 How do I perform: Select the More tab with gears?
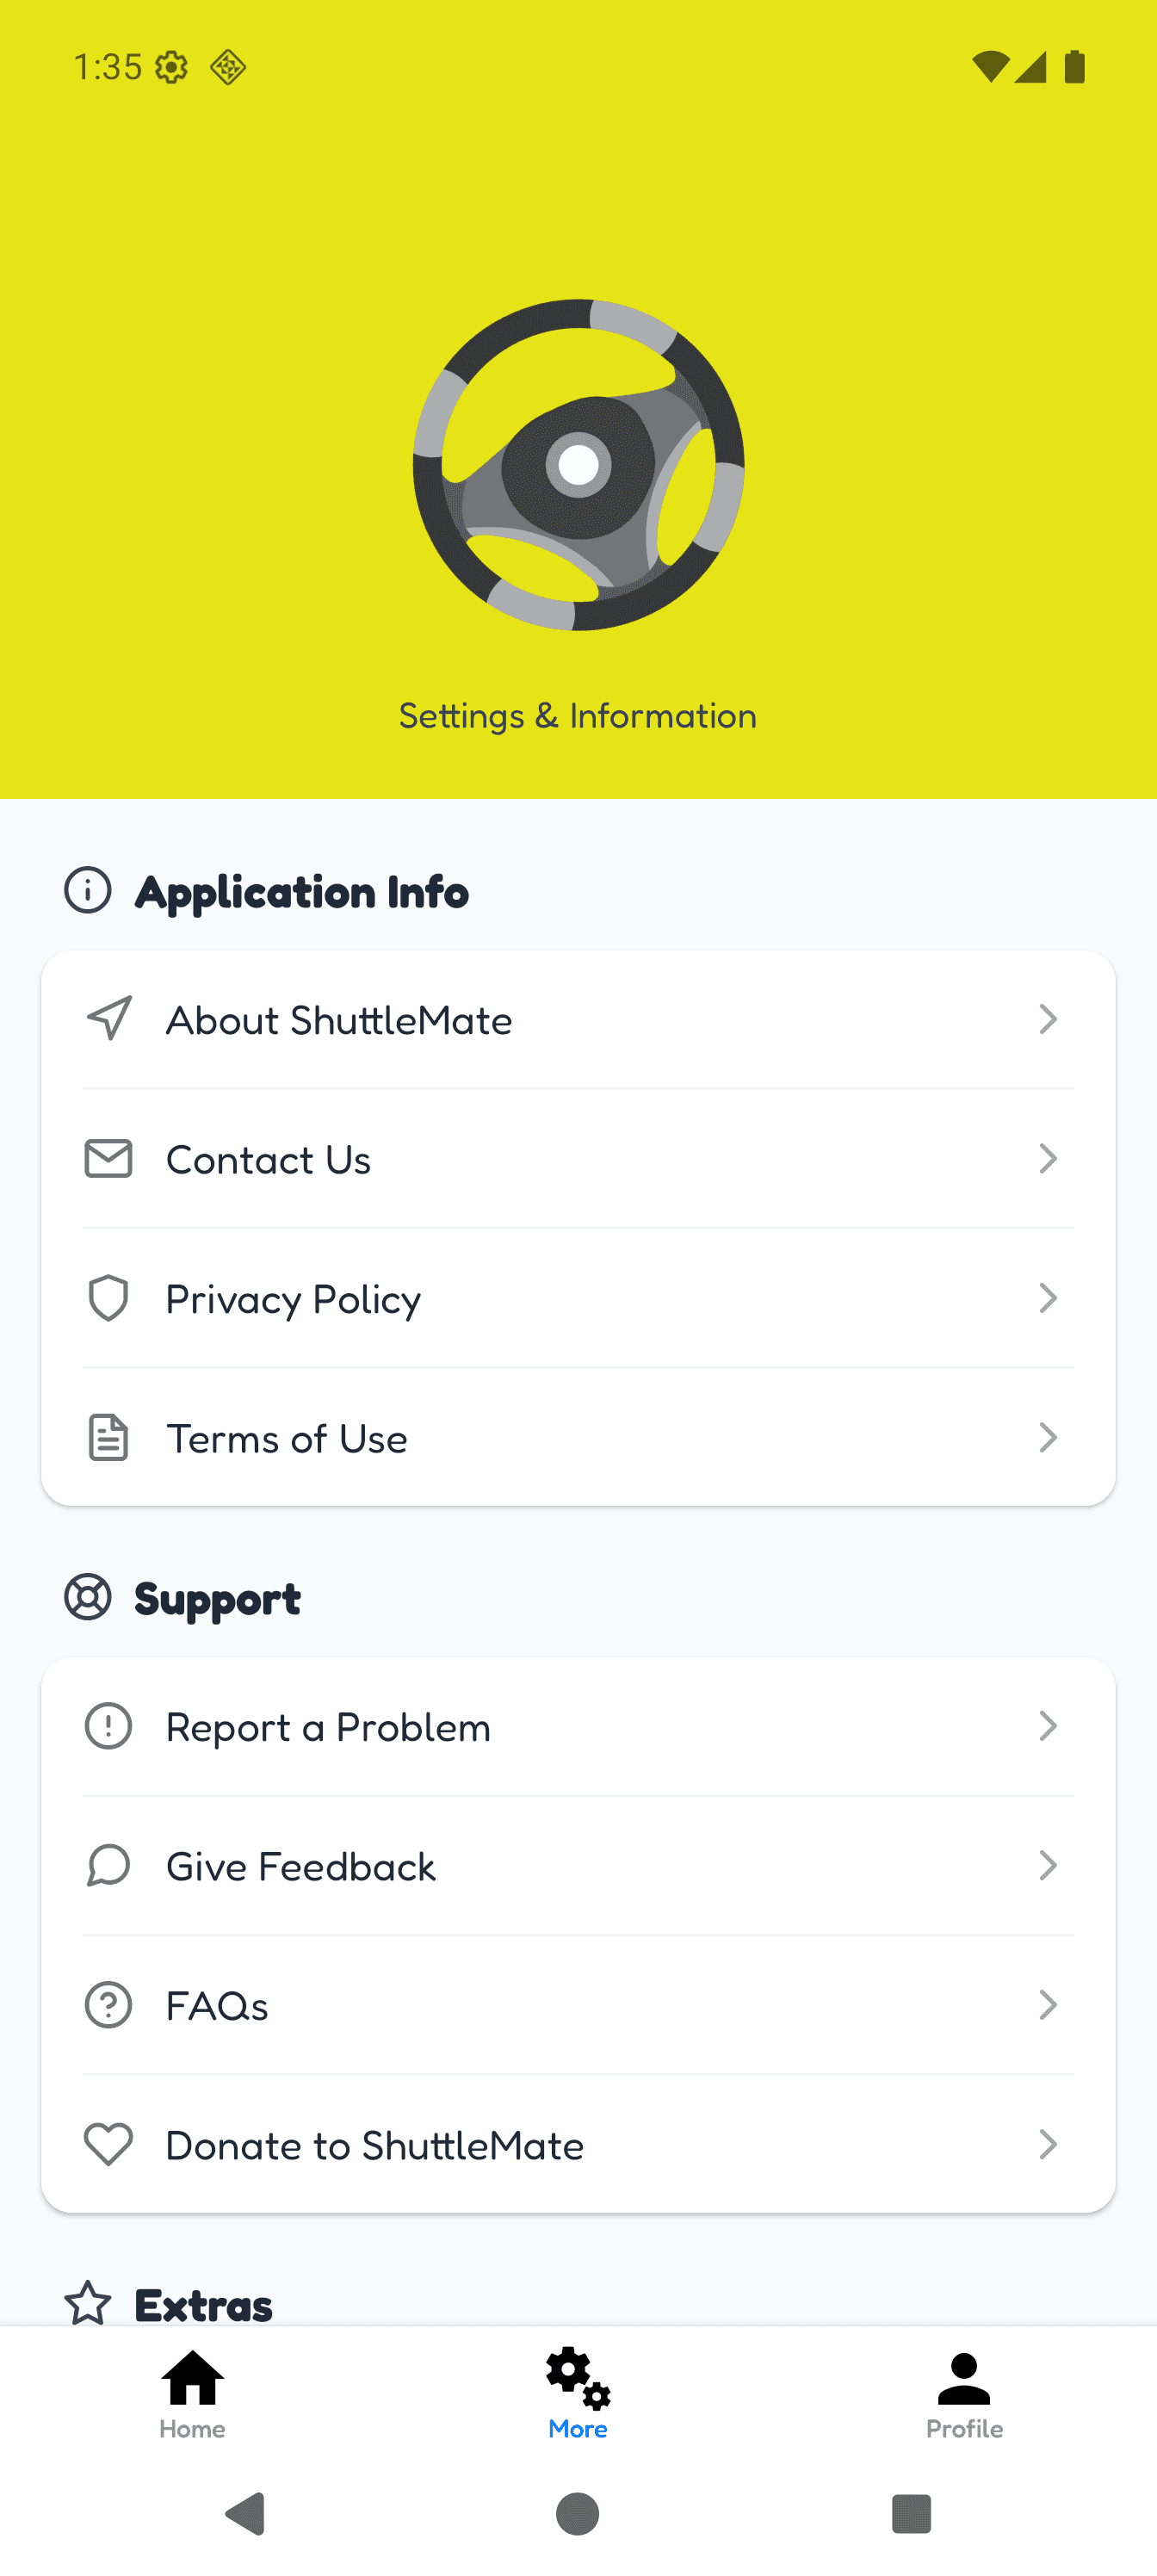(578, 2394)
